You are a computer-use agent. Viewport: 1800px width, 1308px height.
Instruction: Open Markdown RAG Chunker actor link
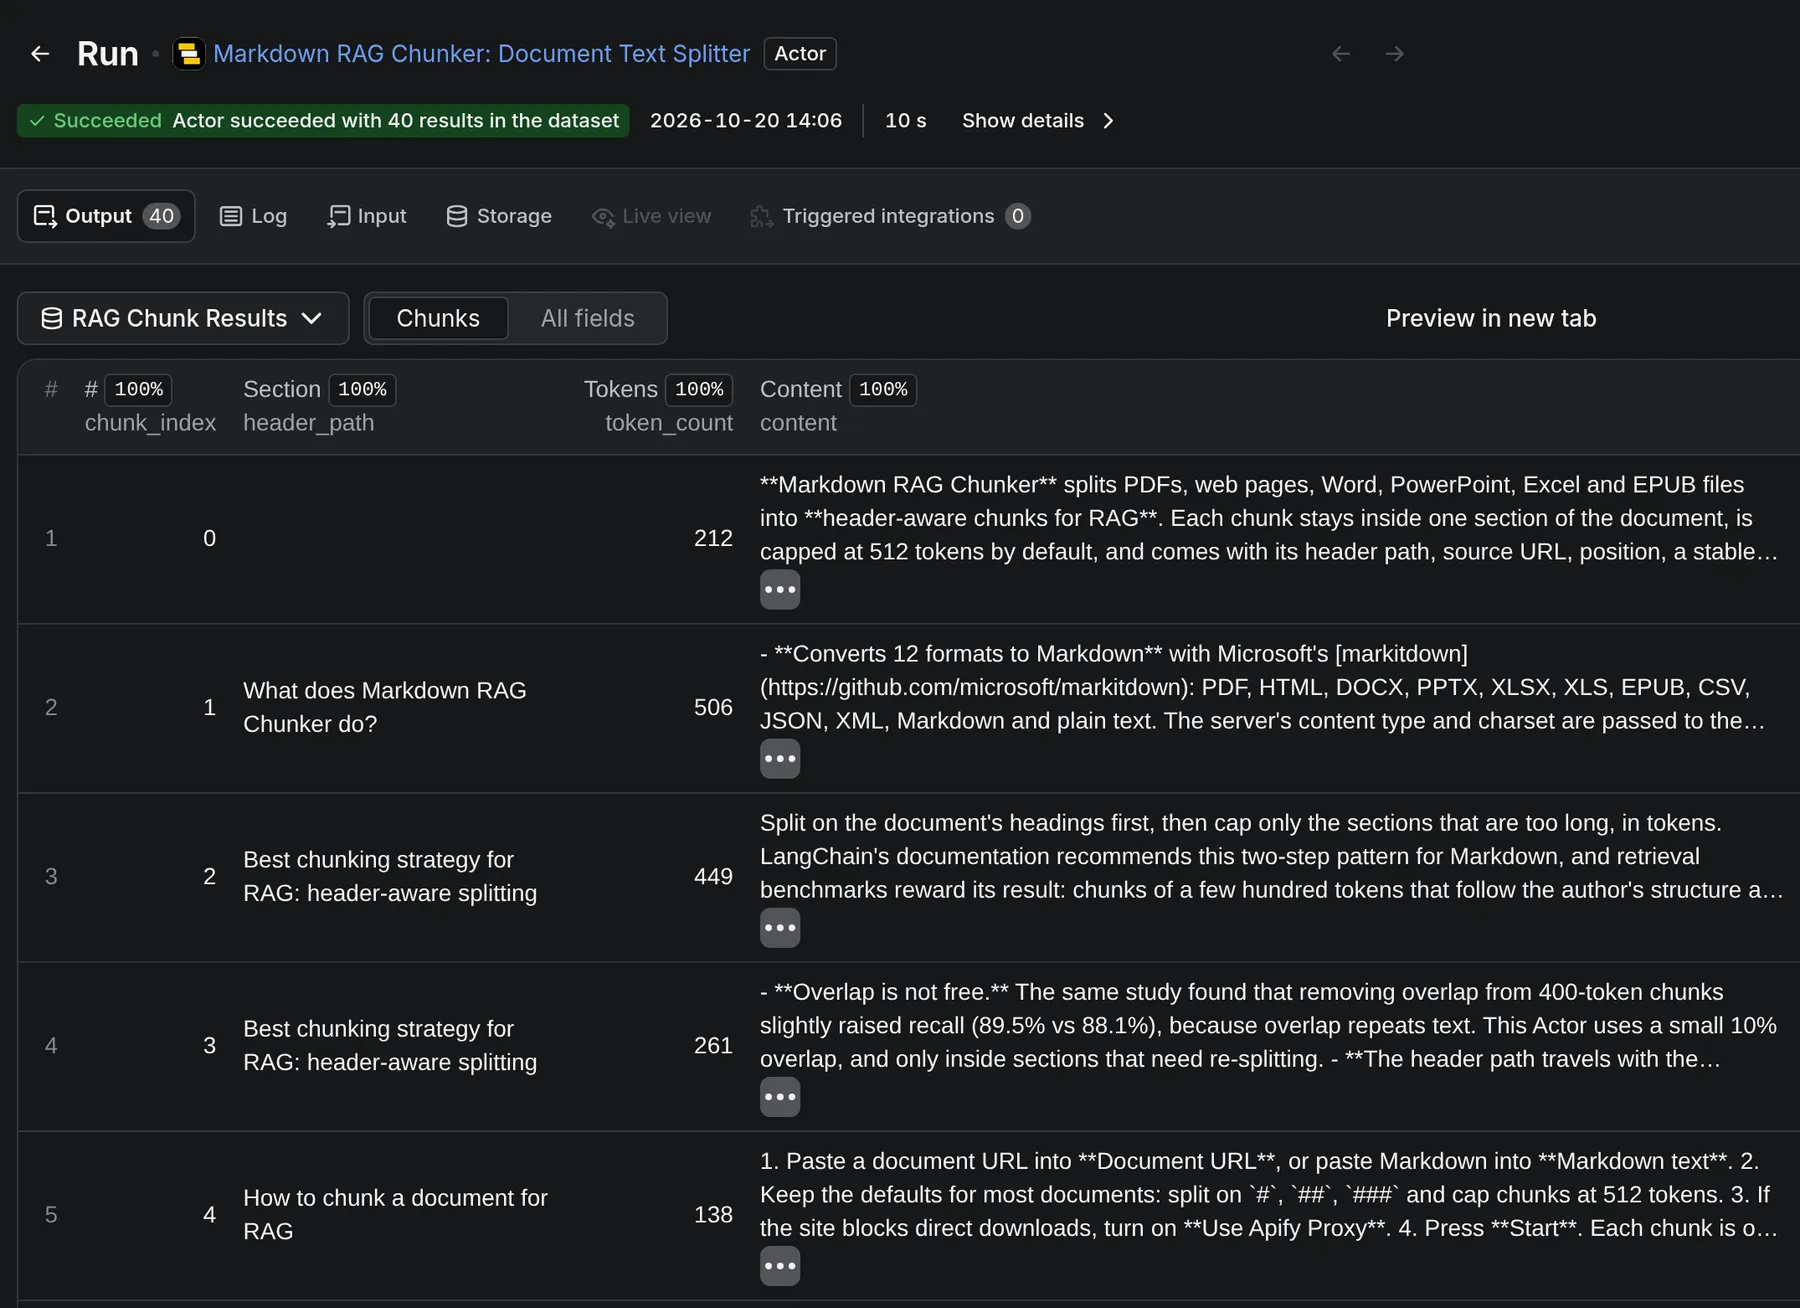tap(481, 54)
